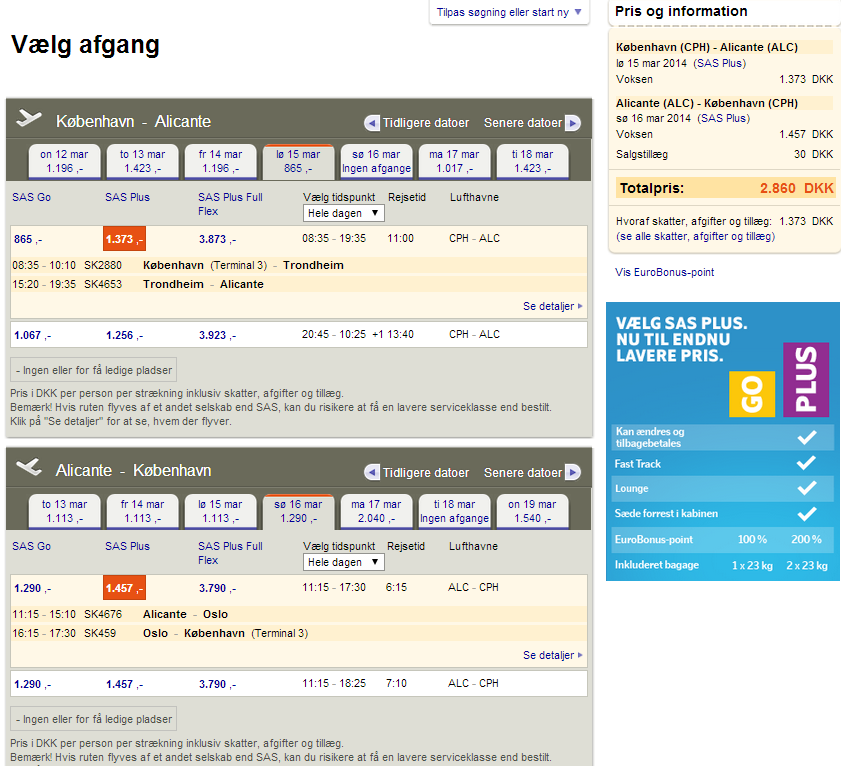
Task: Expand 'Se detaljer' for the outbound flight
Action: tap(552, 306)
